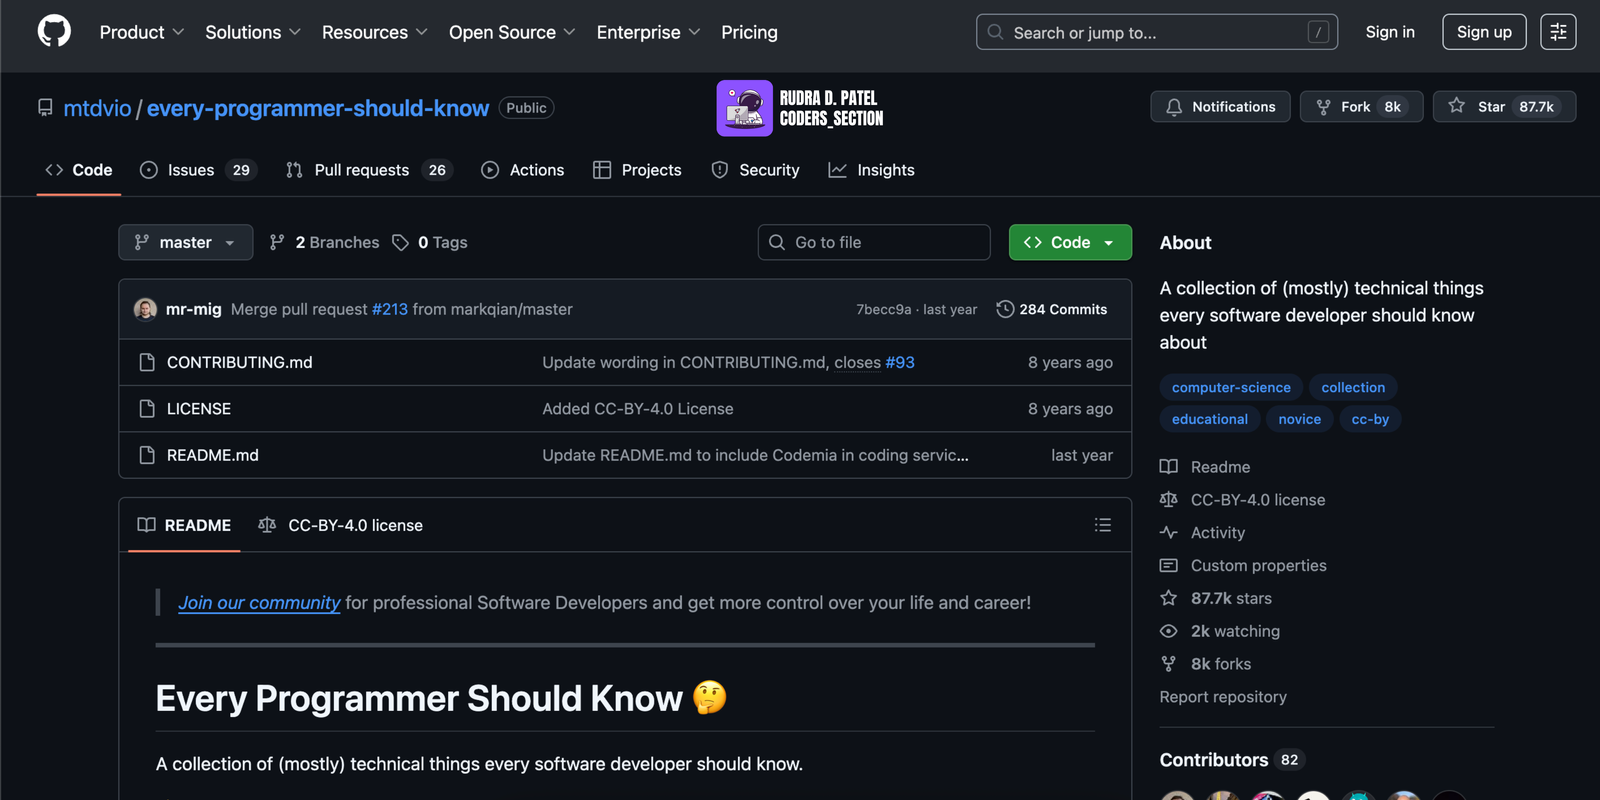Viewport: 1600px width, 800px height.
Task: Open the README outline list icon
Action: [x=1102, y=525]
